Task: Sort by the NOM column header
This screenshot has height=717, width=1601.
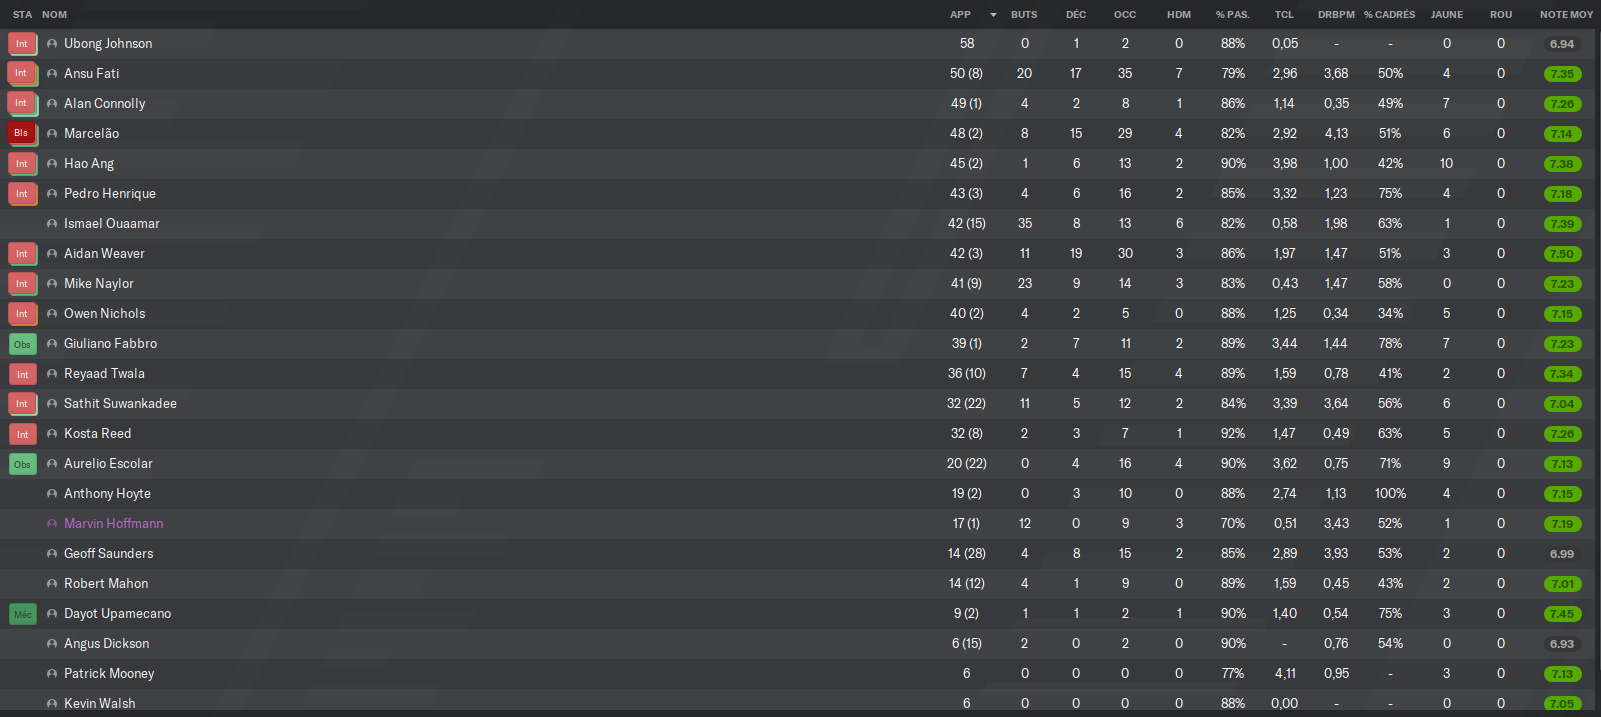Action: tap(55, 15)
